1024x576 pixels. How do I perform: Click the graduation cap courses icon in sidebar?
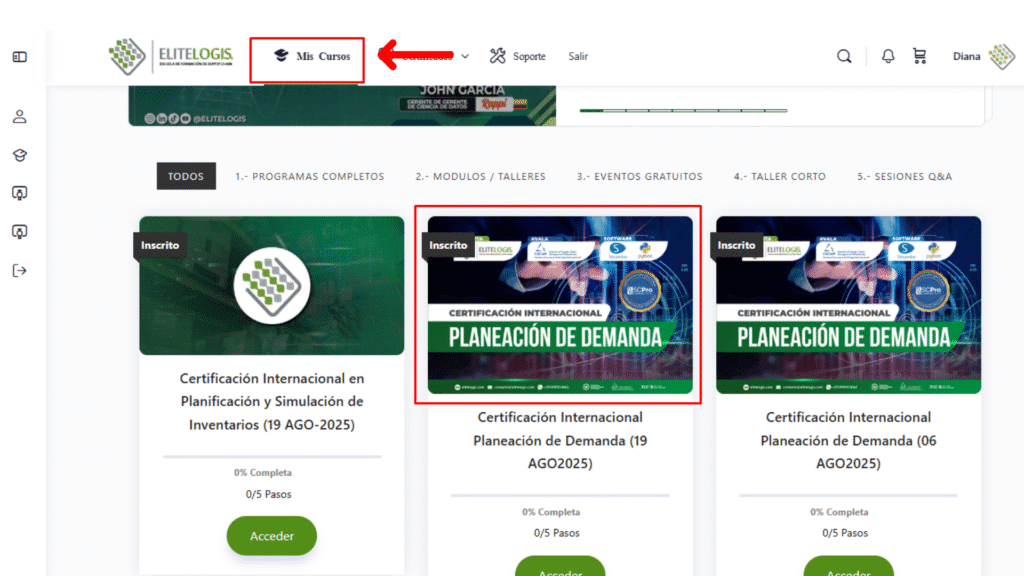point(20,155)
